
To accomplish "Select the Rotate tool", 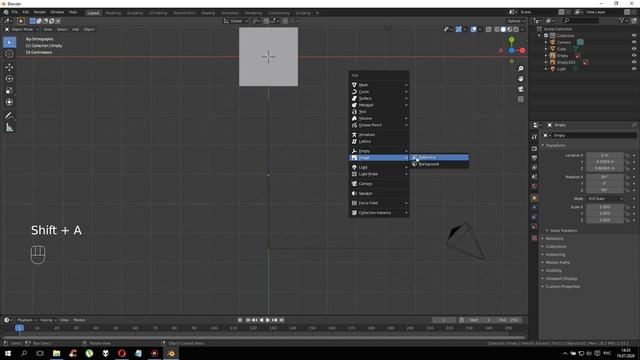I will click(x=9, y=79).
